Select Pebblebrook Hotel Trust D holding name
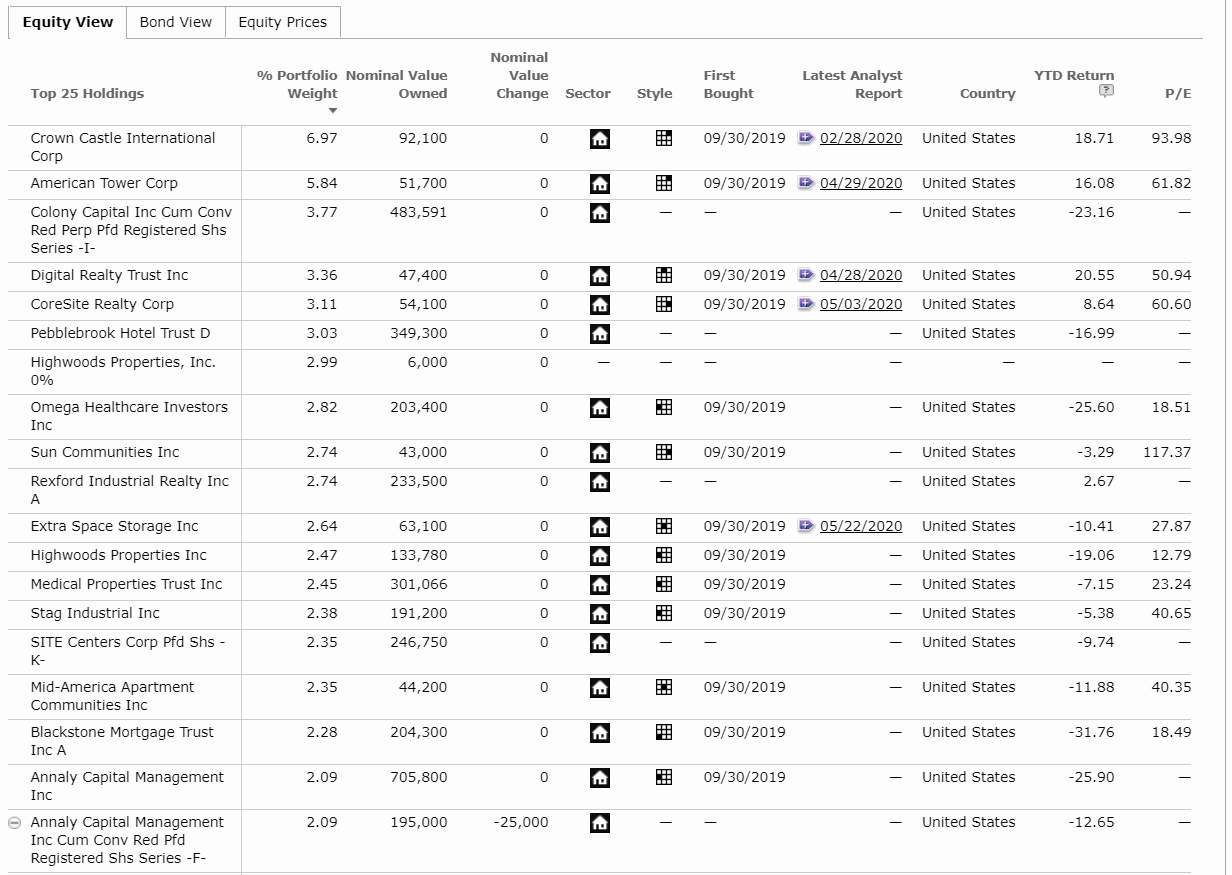 coord(120,333)
